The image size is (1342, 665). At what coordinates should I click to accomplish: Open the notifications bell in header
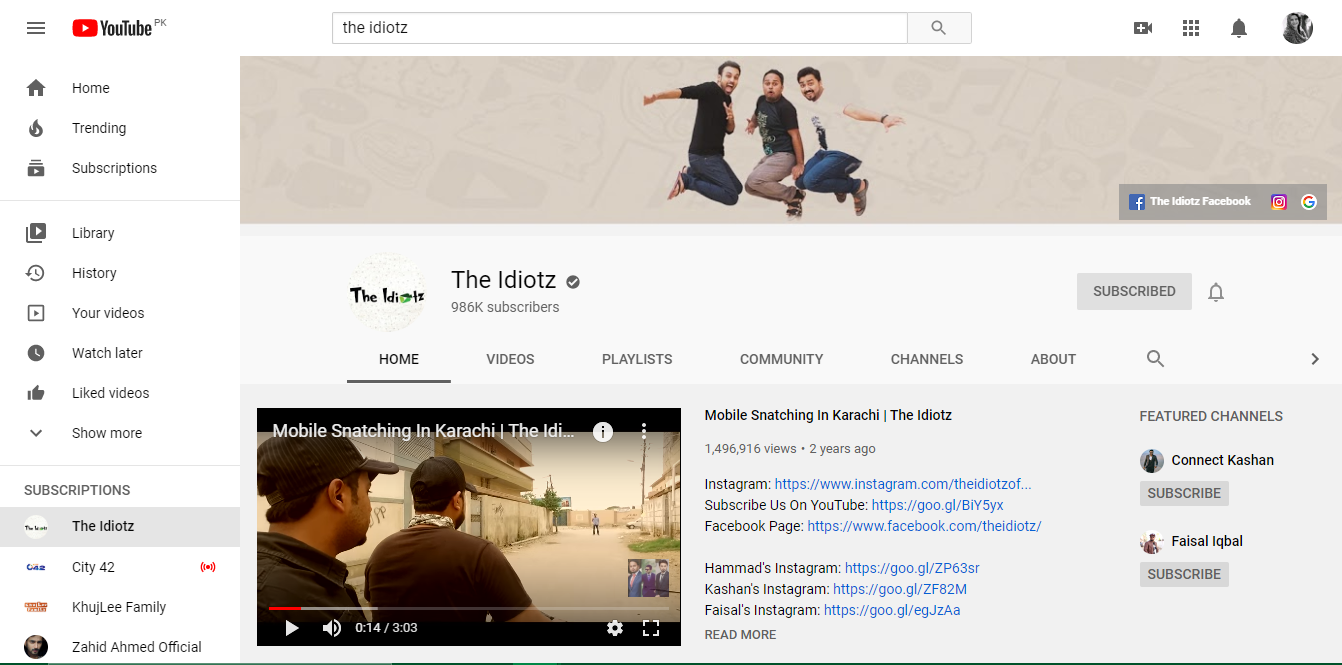coord(1239,28)
